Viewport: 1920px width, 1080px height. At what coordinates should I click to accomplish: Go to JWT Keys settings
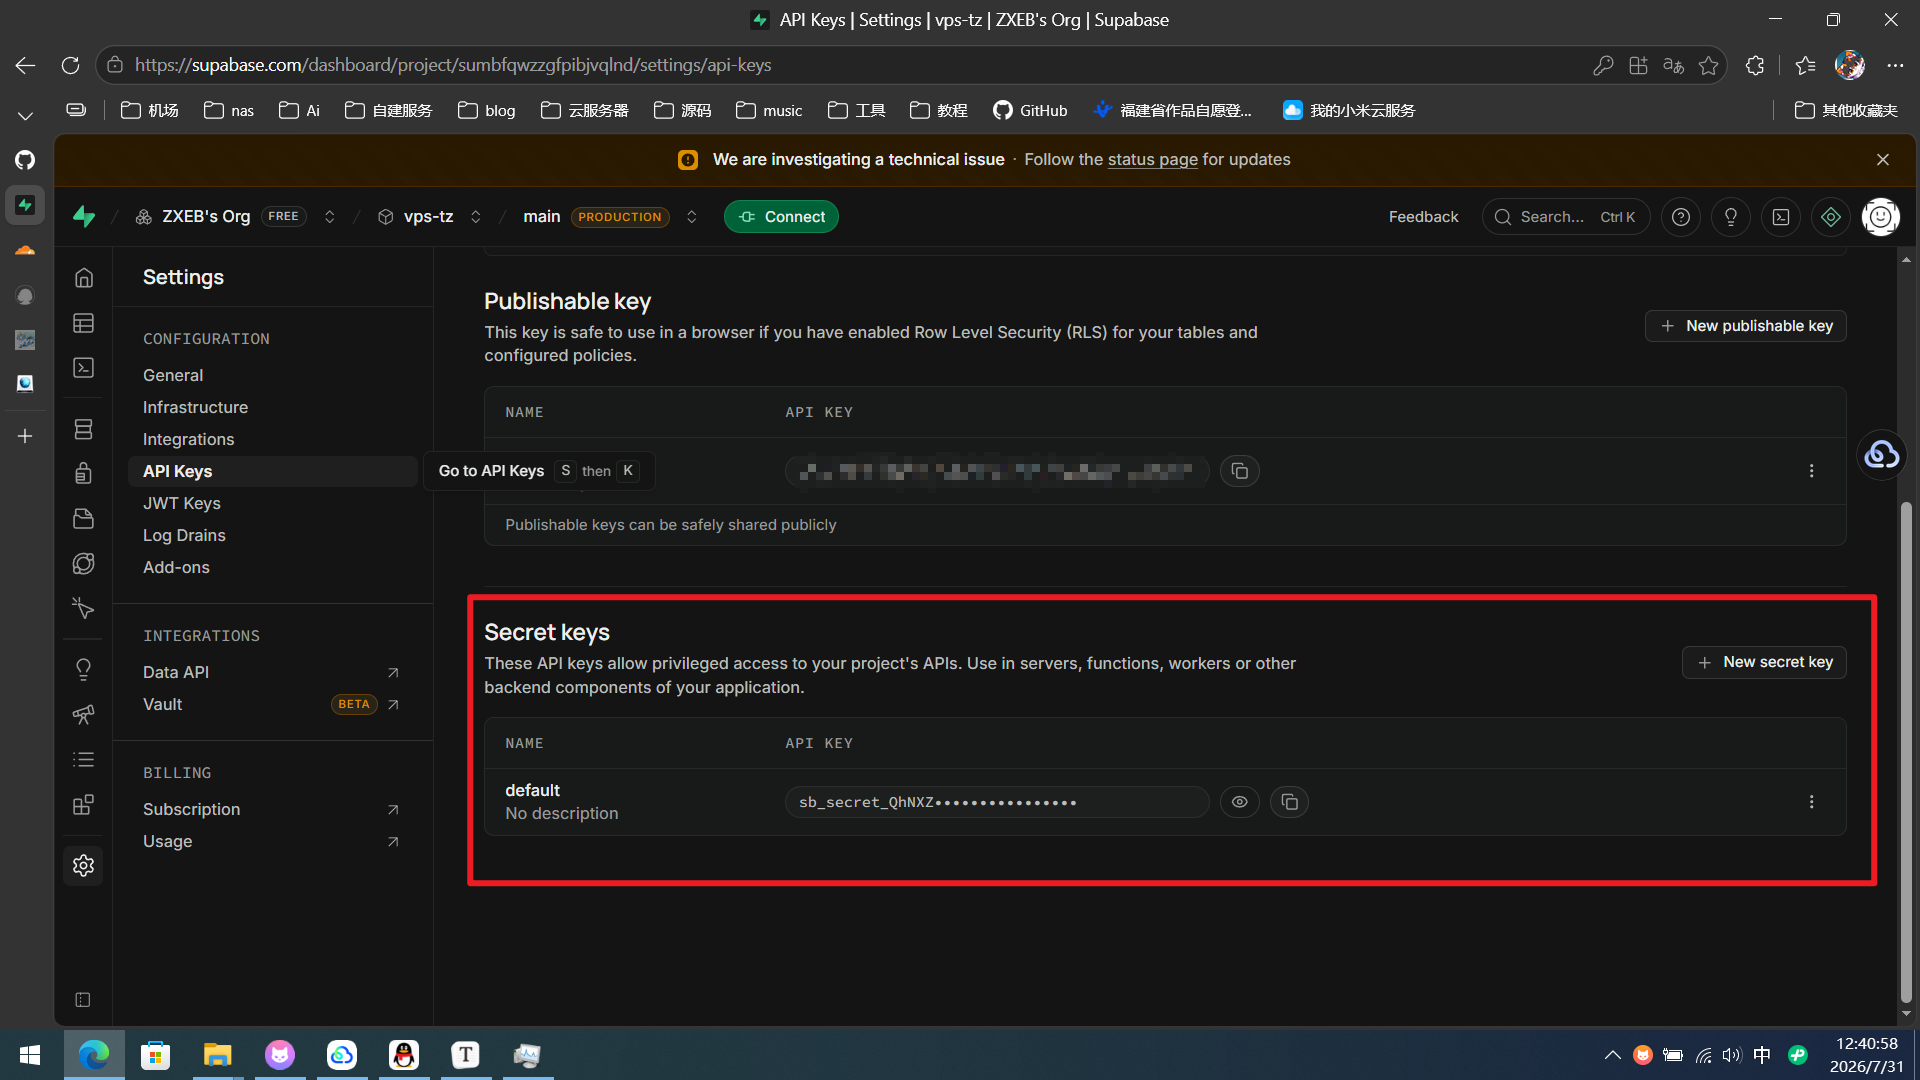point(181,503)
